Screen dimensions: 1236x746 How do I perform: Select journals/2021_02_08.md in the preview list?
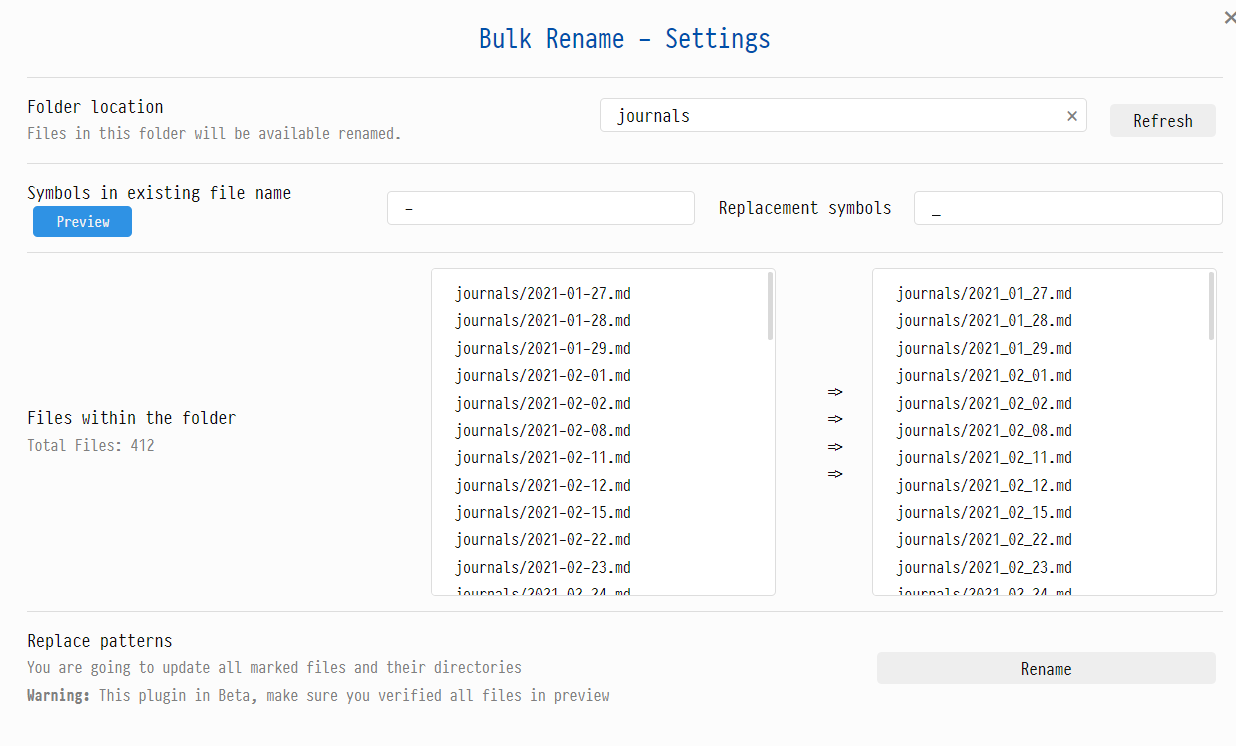click(x=984, y=431)
